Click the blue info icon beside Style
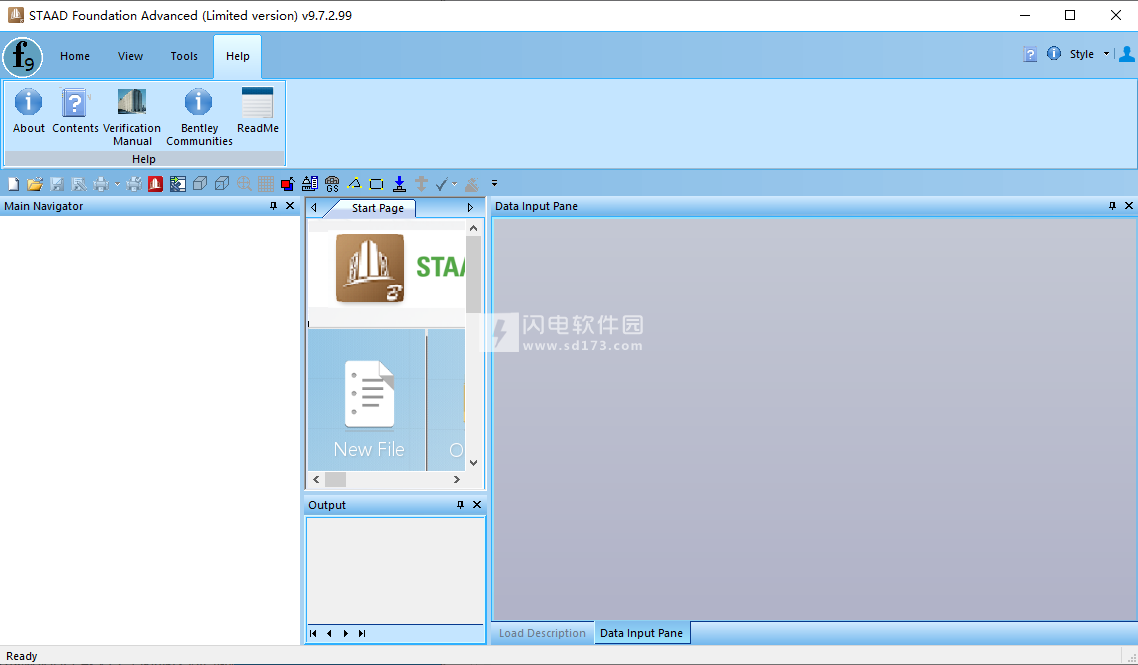 1054,54
